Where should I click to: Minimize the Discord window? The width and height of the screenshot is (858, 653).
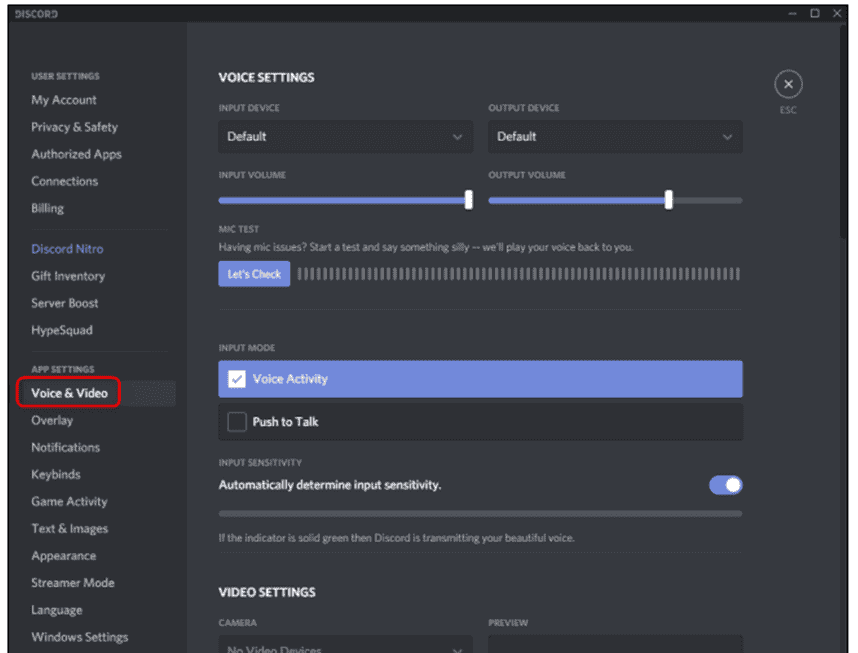(792, 14)
